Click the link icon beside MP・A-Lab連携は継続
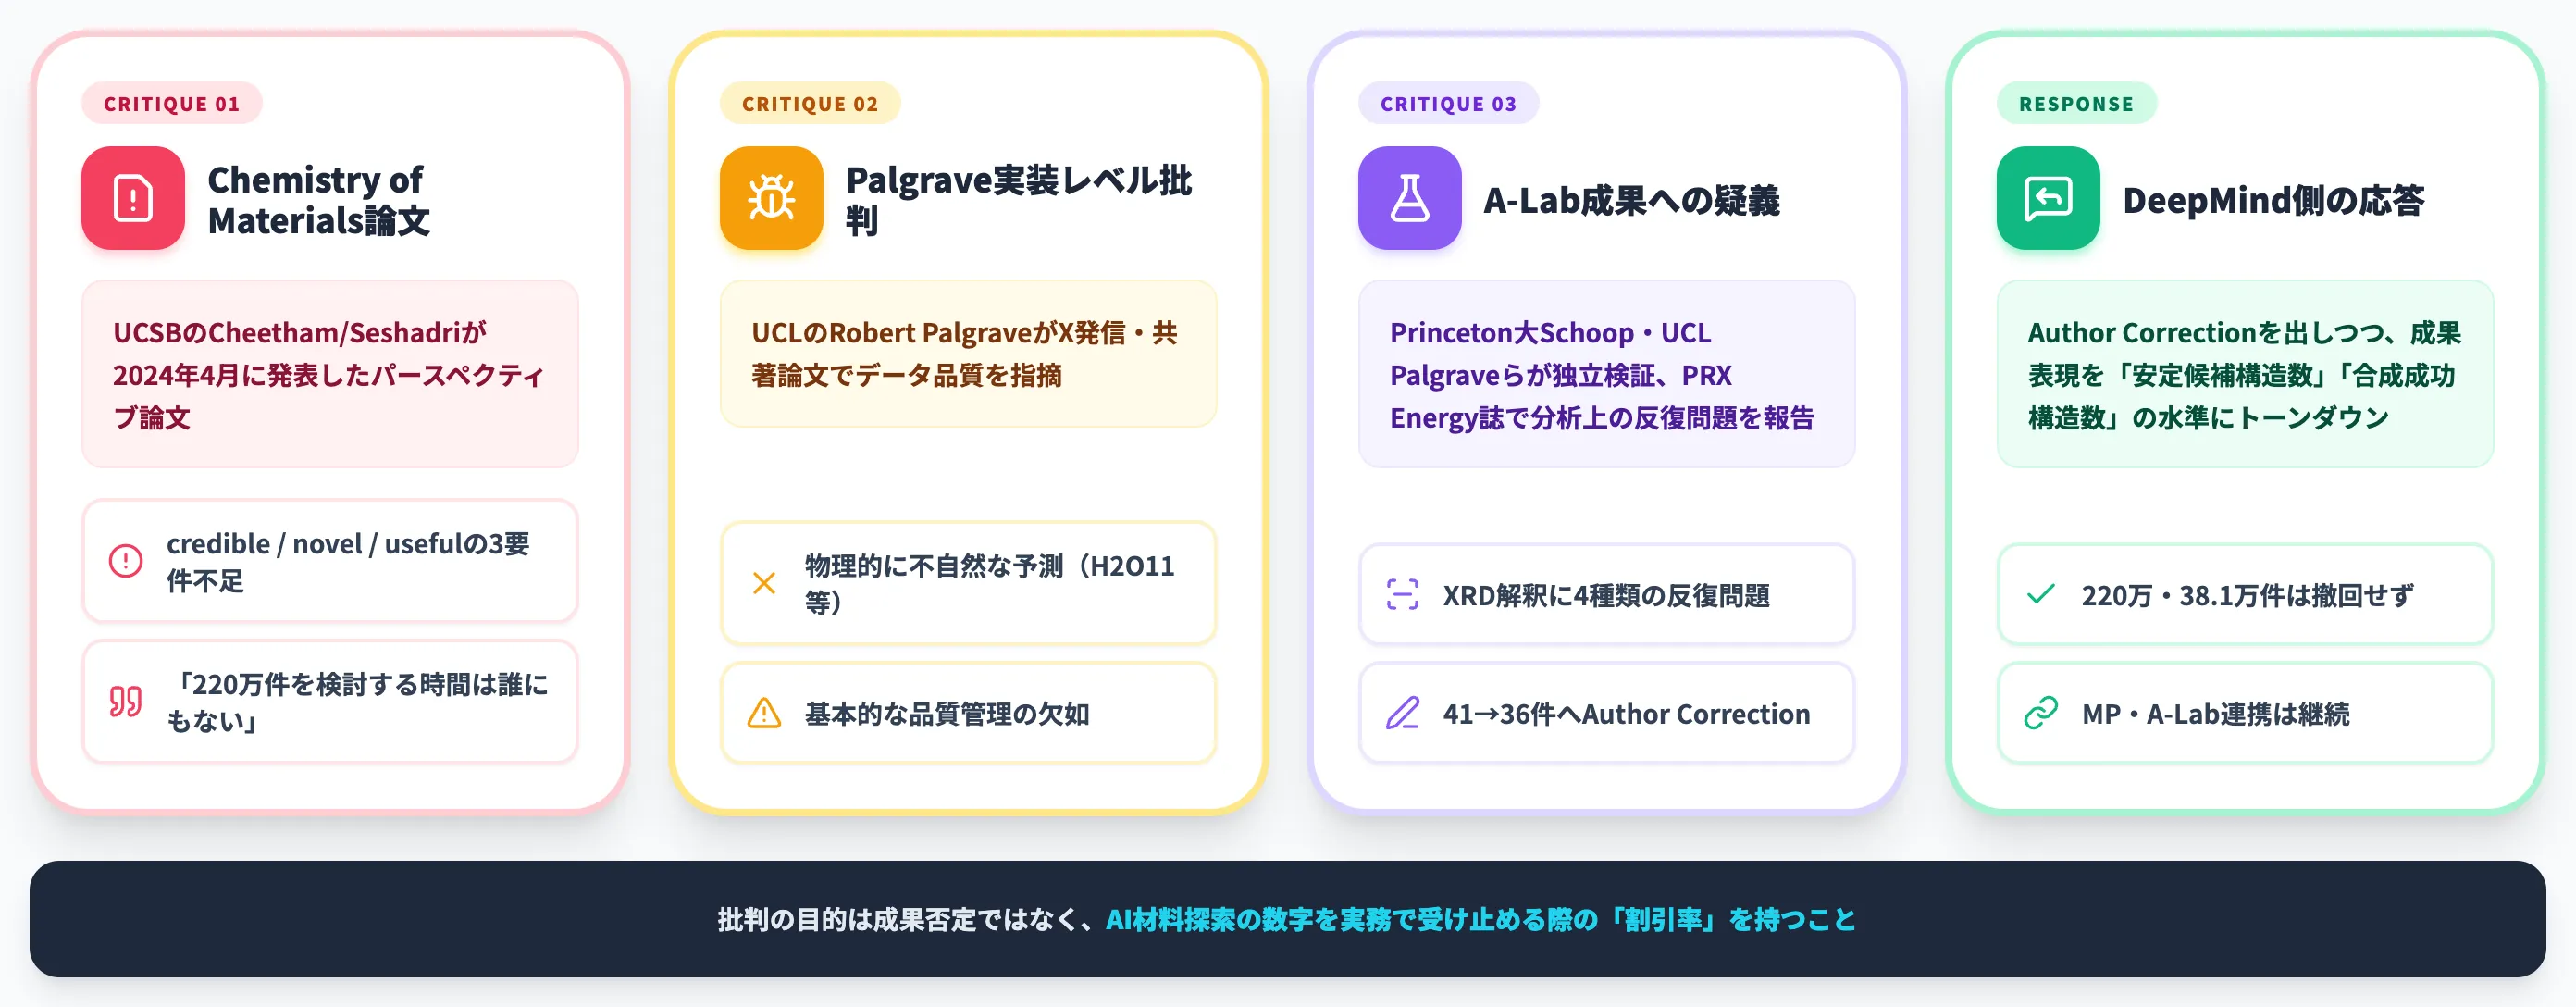 point(2041,713)
